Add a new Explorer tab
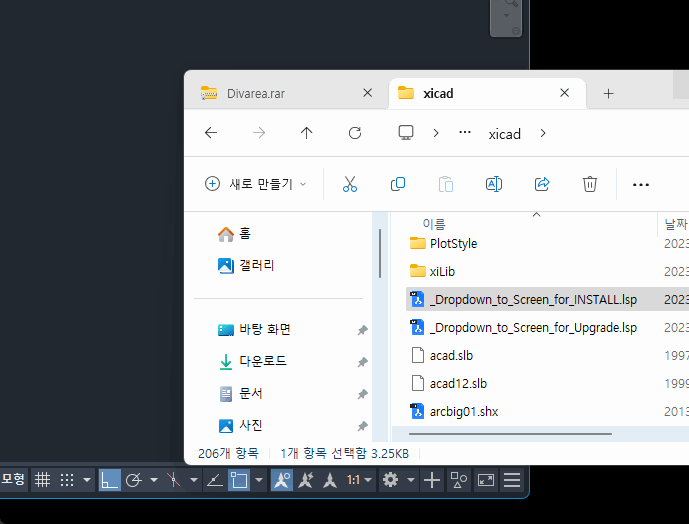689x524 pixels. click(x=609, y=93)
